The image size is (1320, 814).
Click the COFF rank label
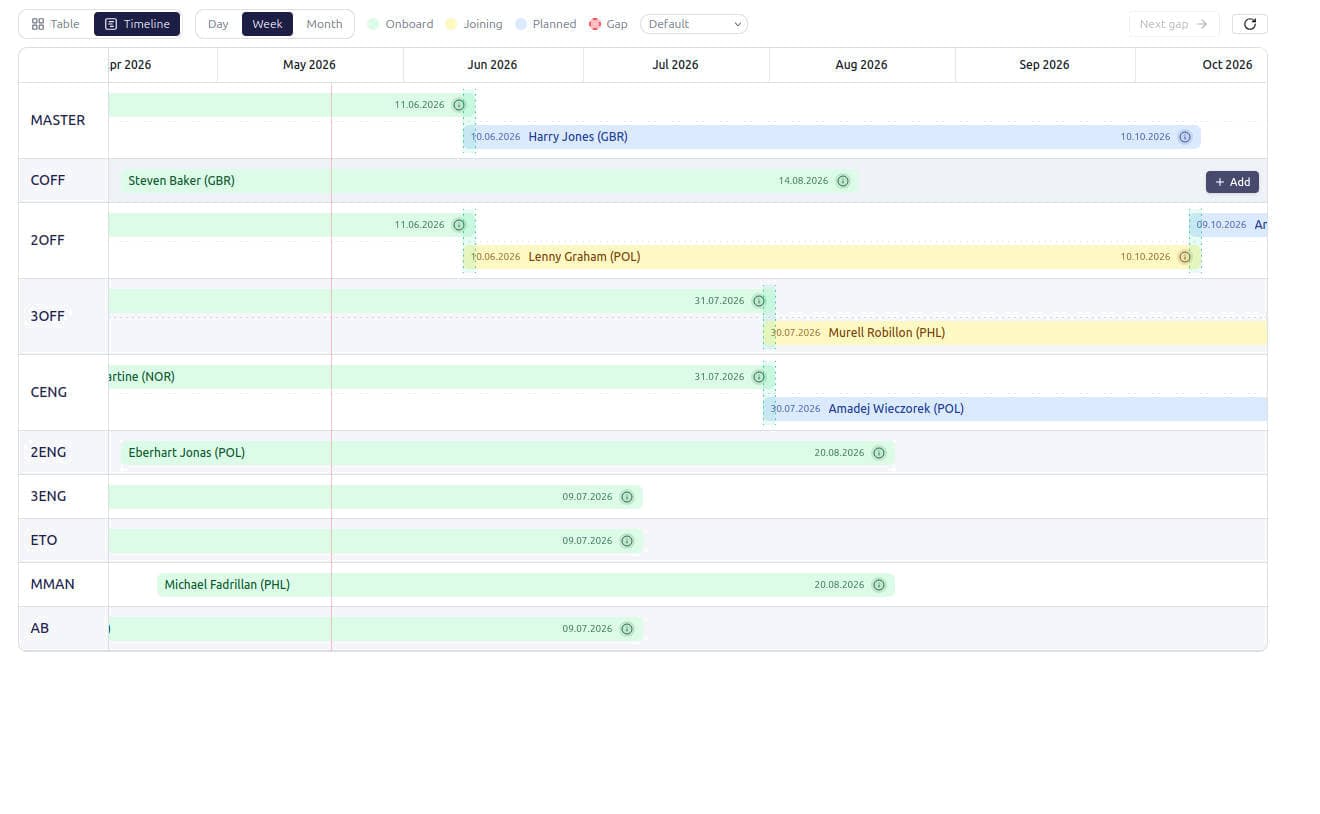pos(48,180)
